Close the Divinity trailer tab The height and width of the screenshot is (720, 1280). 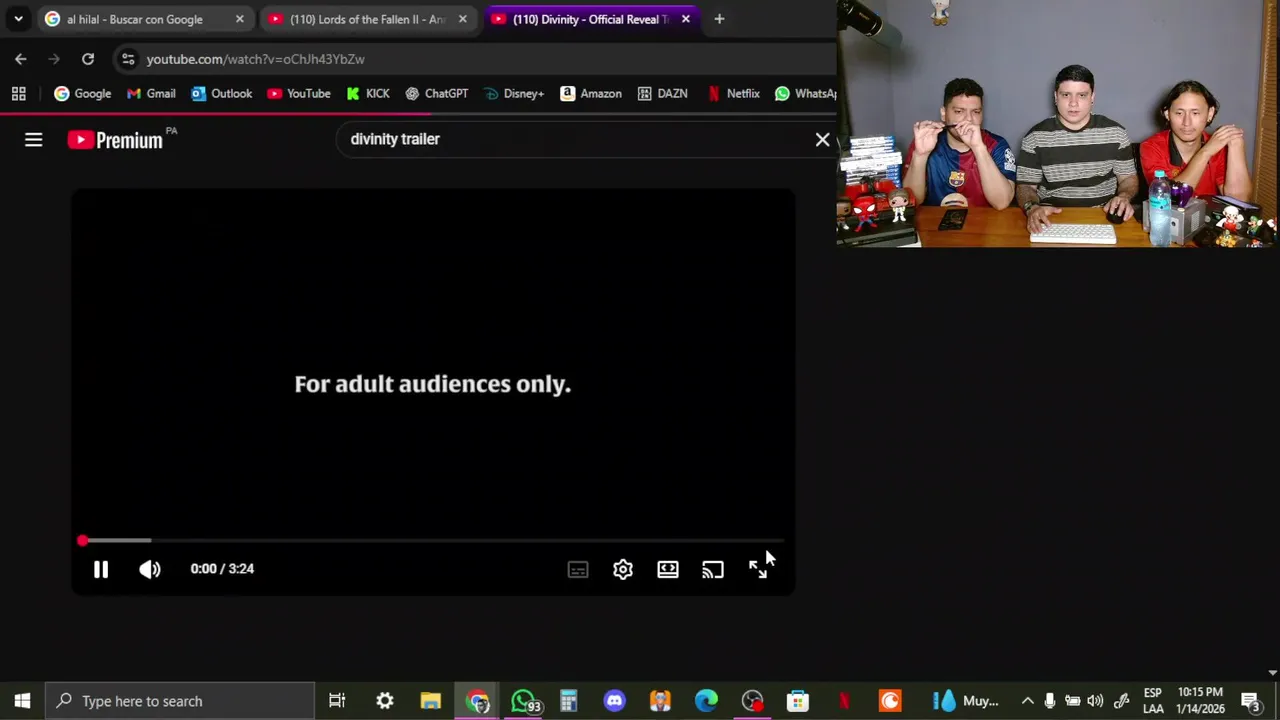pos(685,19)
